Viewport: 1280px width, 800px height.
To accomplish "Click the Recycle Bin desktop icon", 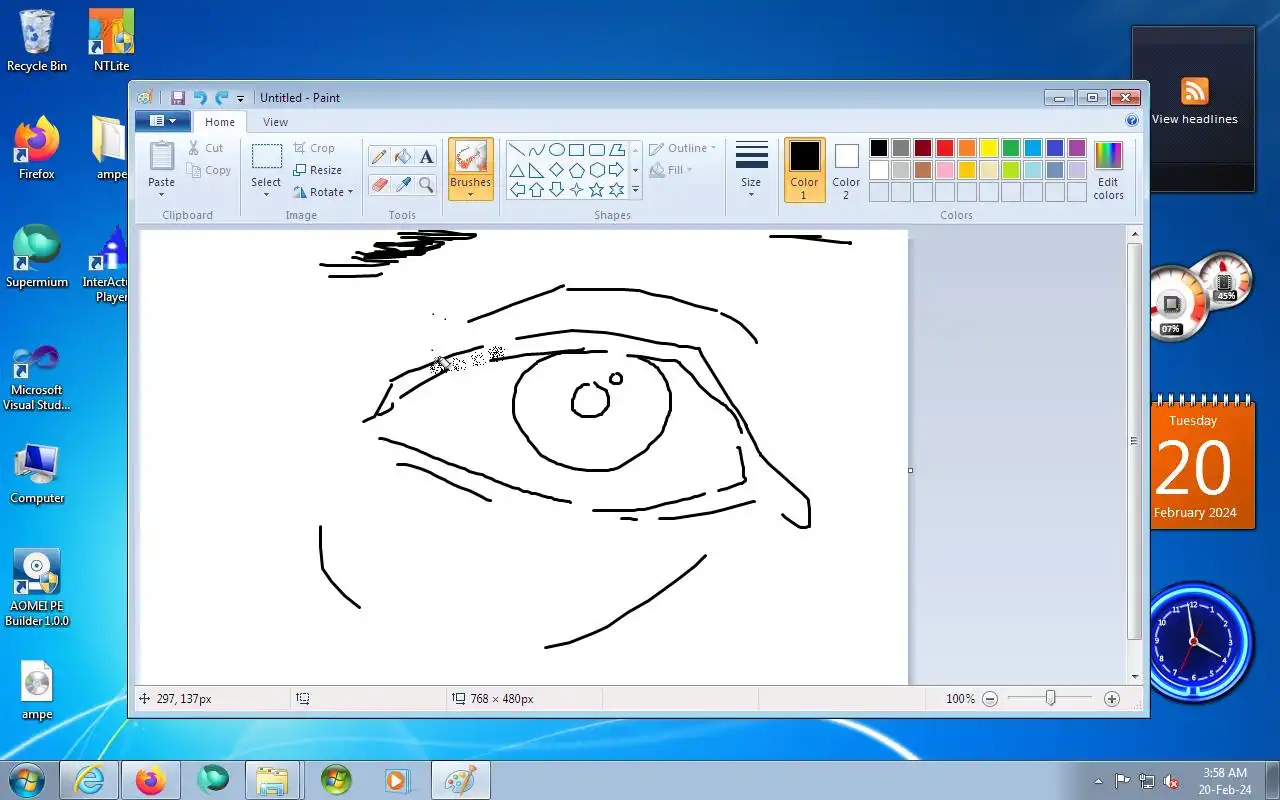I will 37,41.
